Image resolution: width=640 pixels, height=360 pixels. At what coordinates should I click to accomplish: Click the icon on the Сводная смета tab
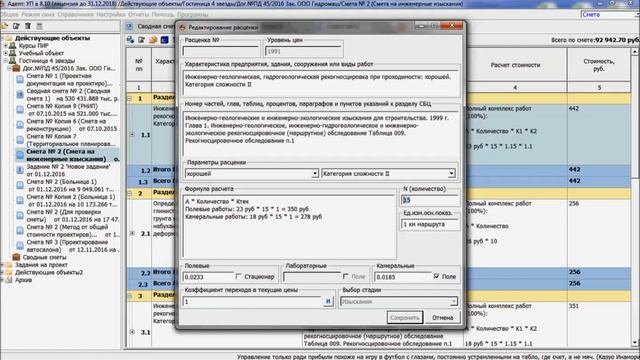click(x=129, y=26)
